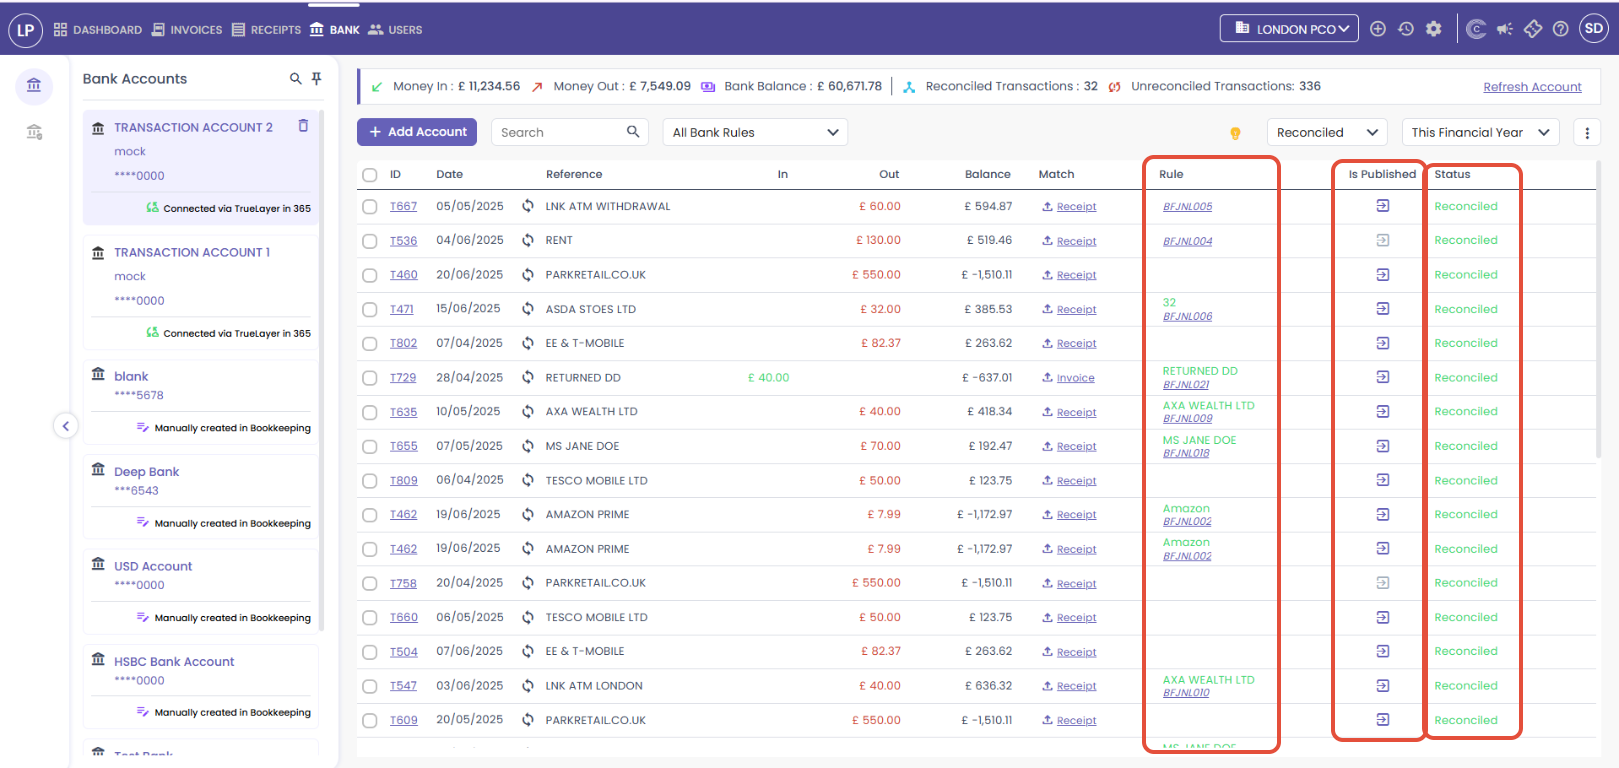Click publish icon for MS JANE DOE row

coord(1383,445)
